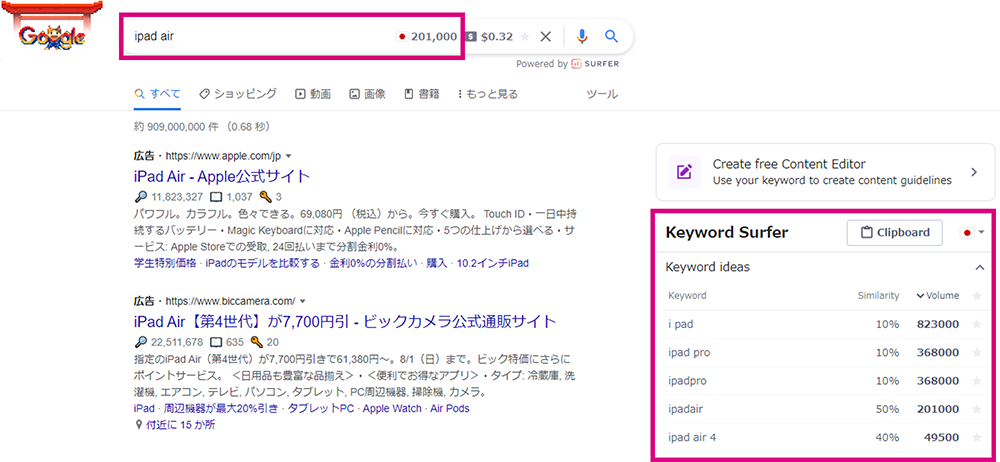Open Create free Content Editor card
Image resolution: width=1000 pixels, height=462 pixels.
point(825,172)
